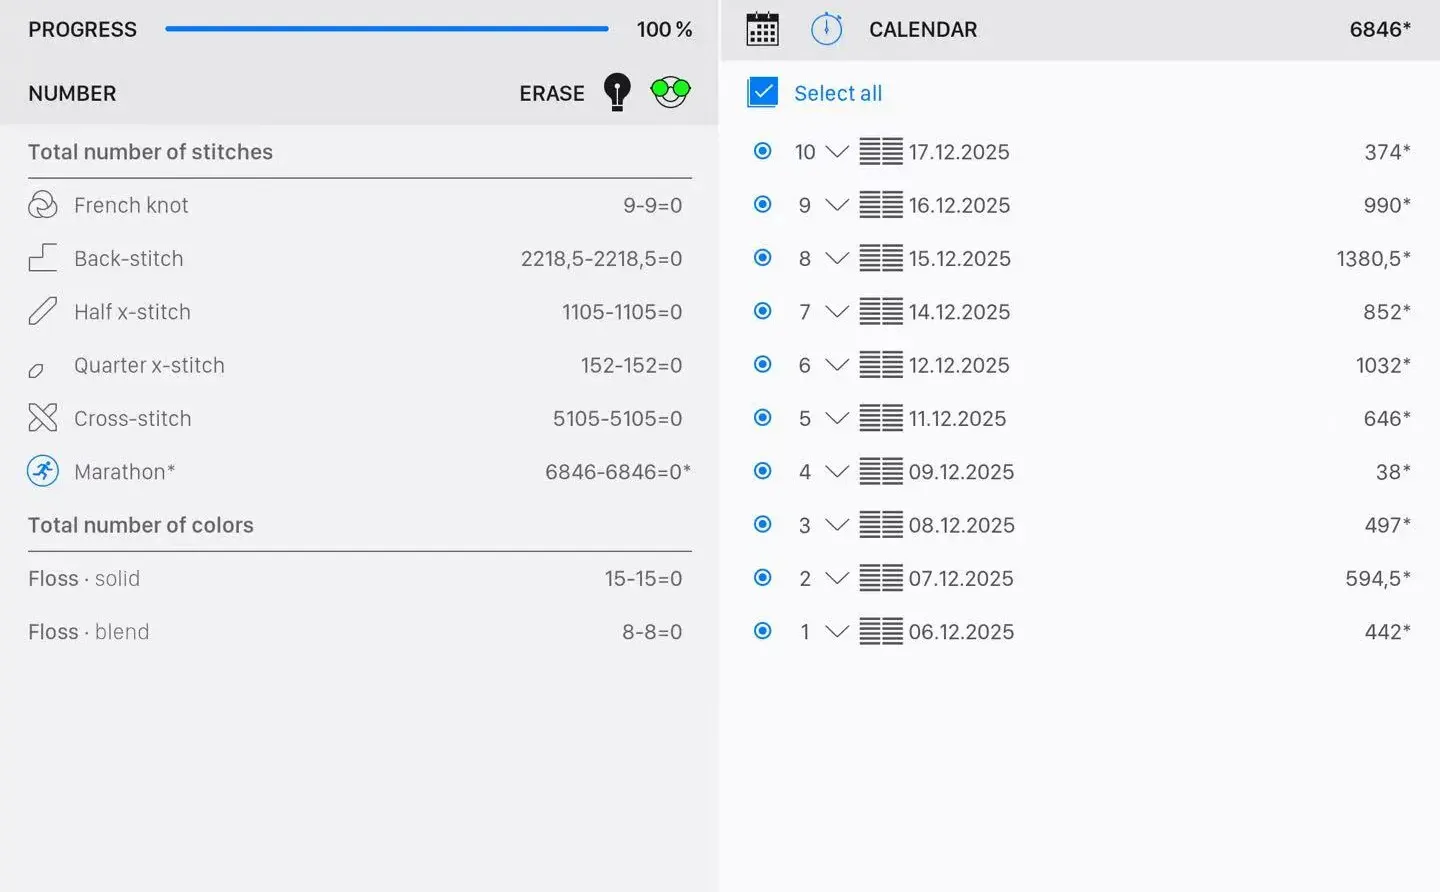1440x892 pixels.
Task: Click list icon for 11.12.2025
Action: coord(881,418)
